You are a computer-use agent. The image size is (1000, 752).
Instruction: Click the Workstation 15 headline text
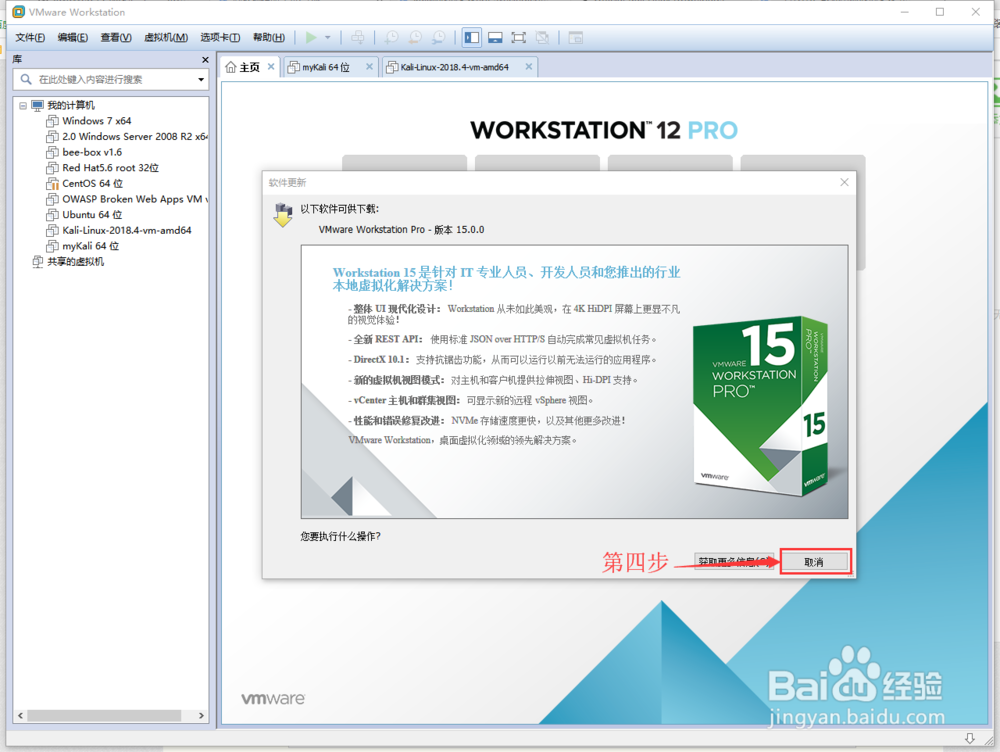pyautogui.click(x=506, y=279)
